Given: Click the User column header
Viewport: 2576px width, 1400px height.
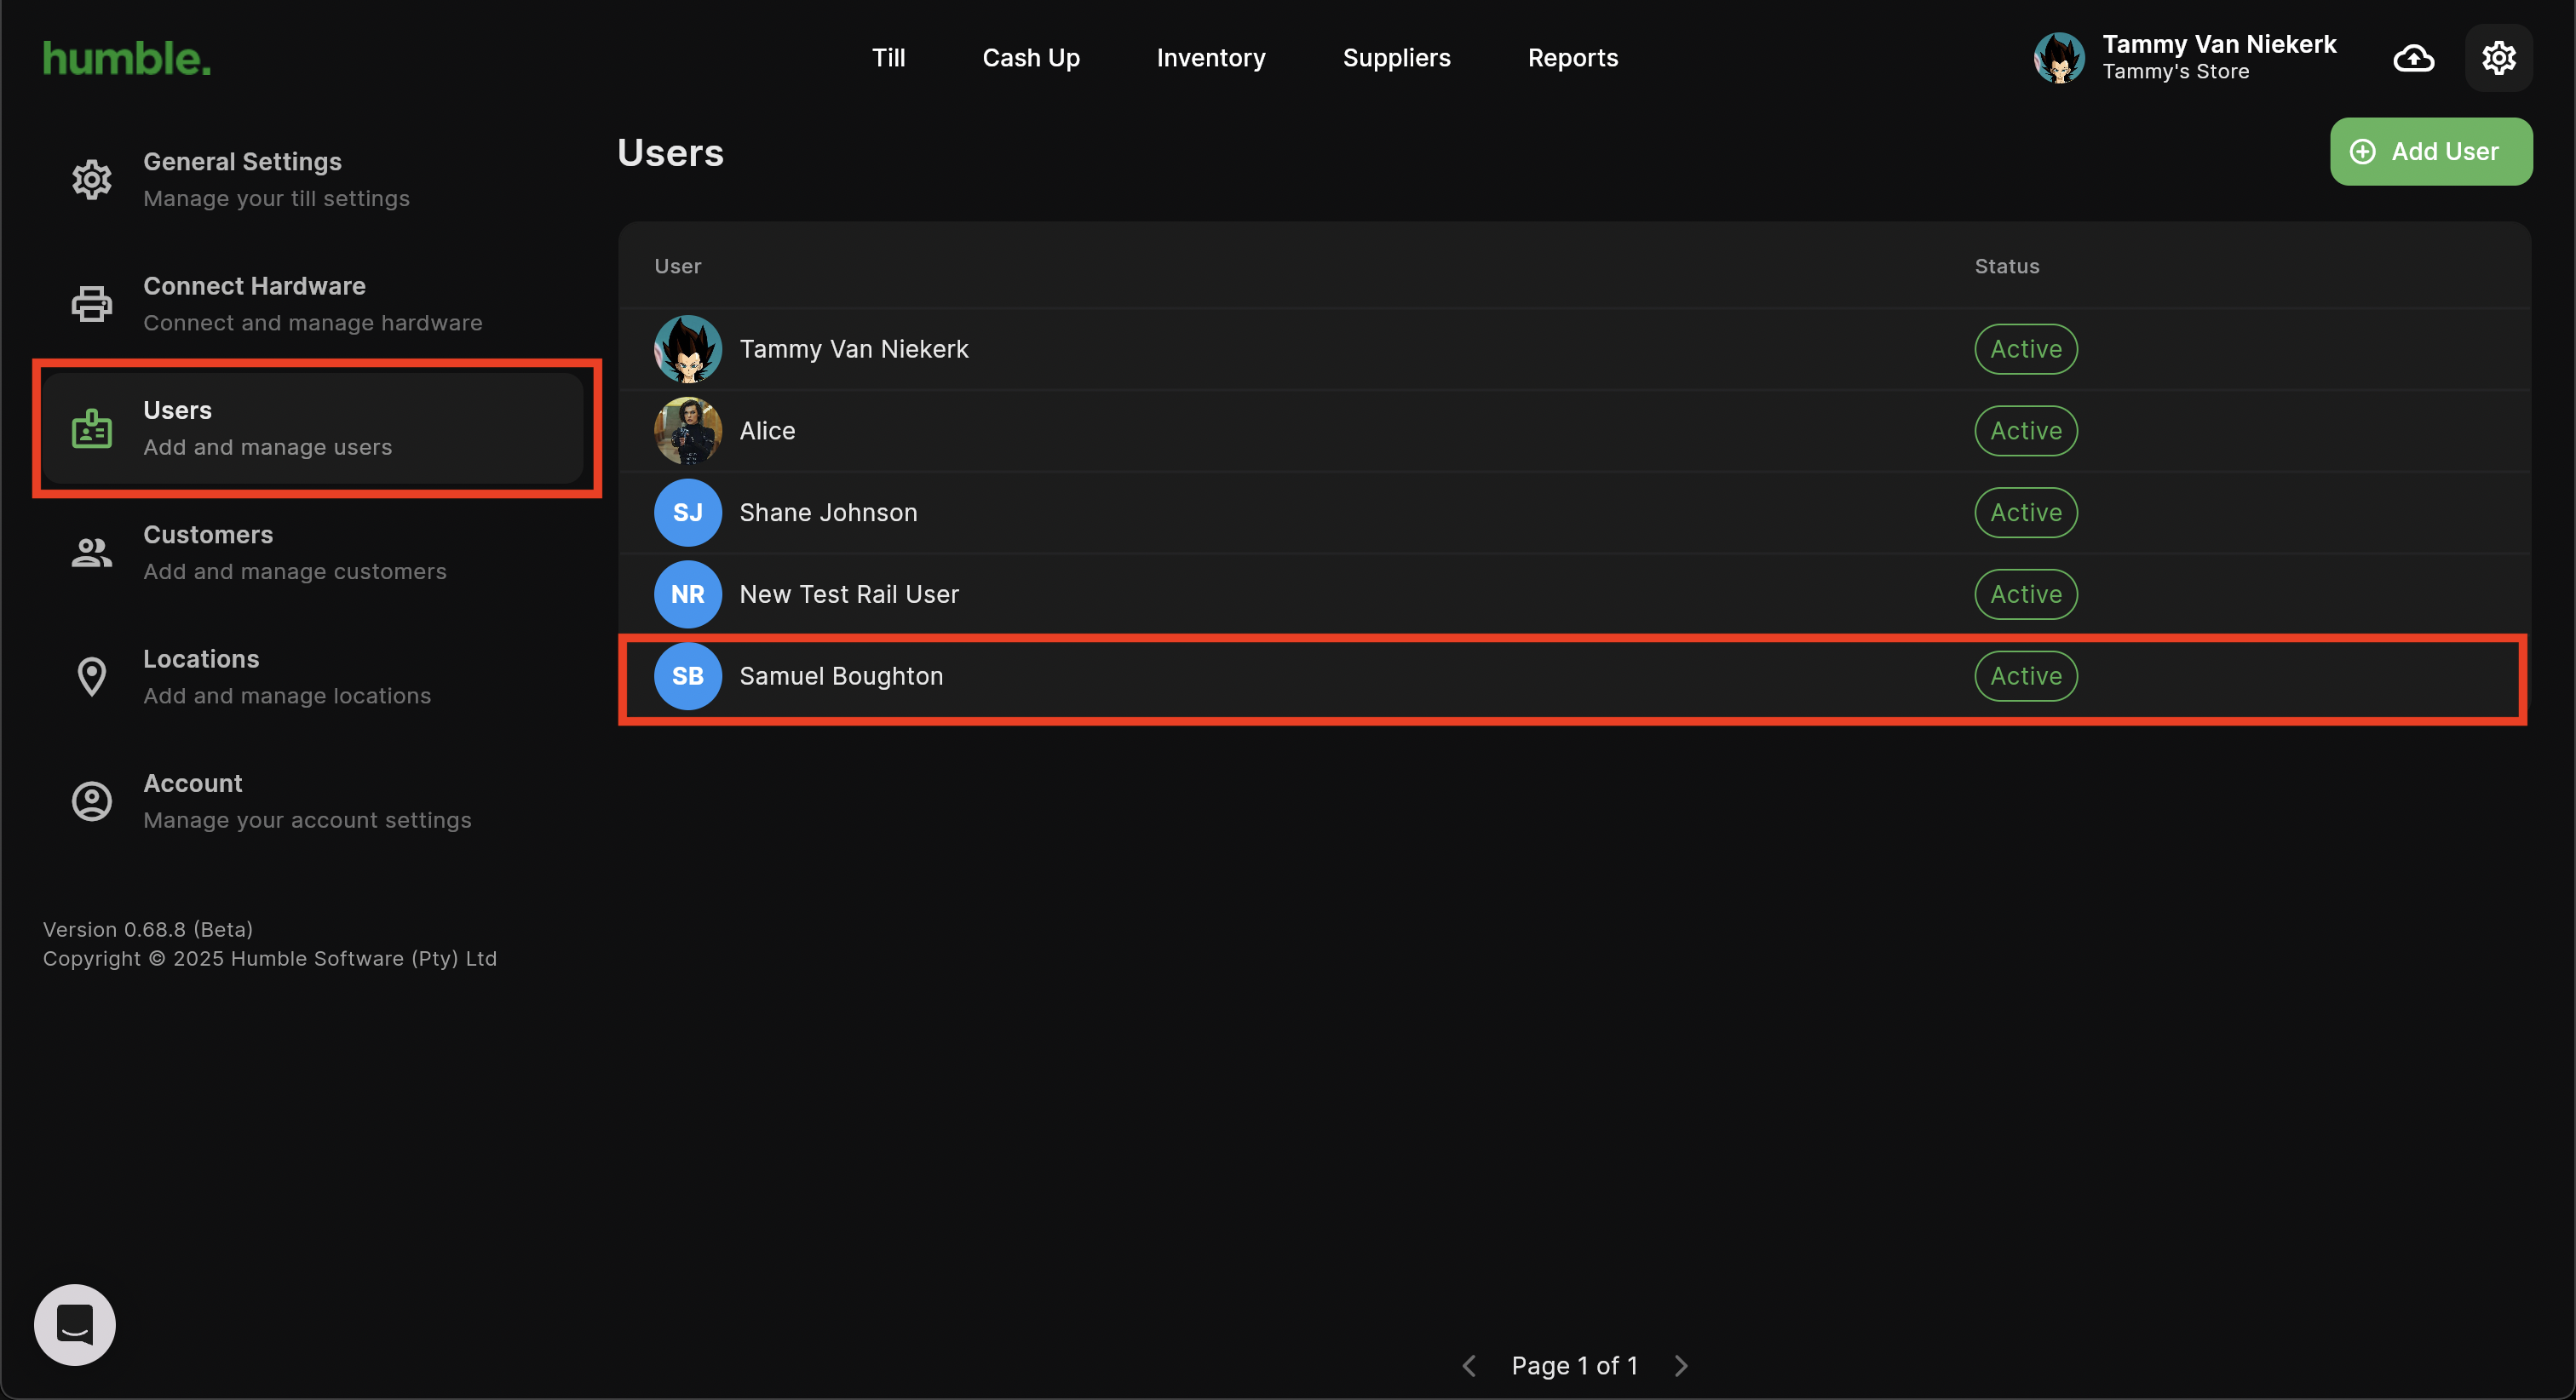Looking at the screenshot, I should [x=677, y=266].
